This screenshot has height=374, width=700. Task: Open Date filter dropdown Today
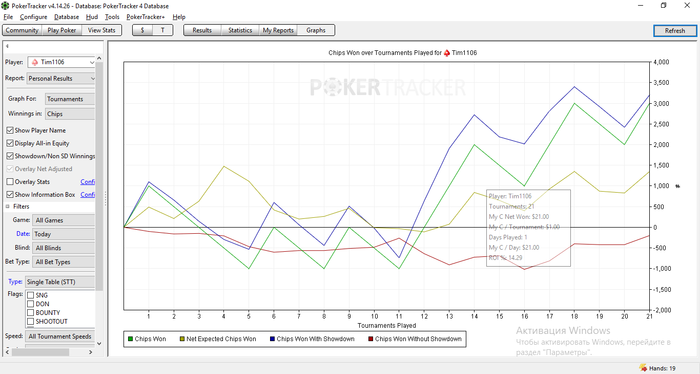[x=63, y=234]
